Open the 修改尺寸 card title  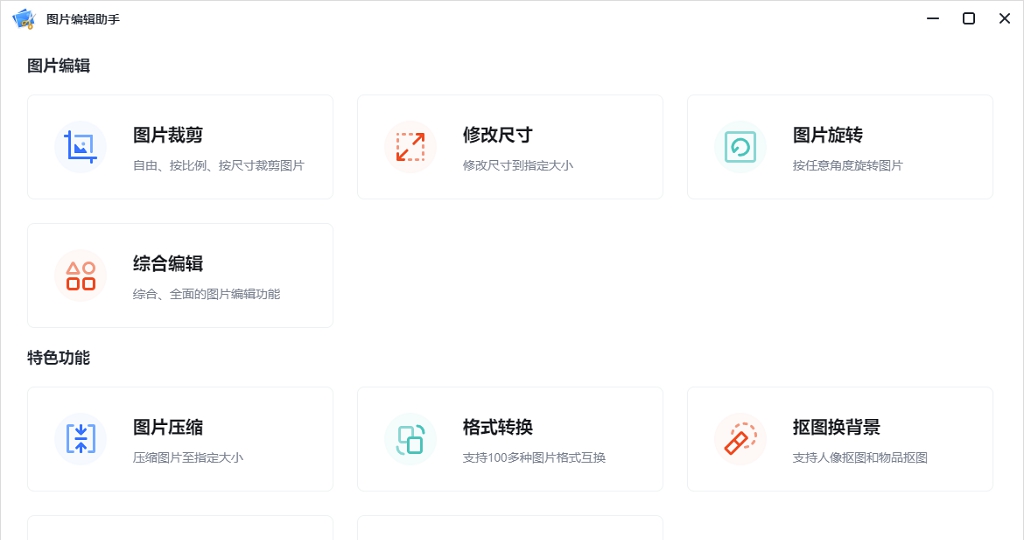[x=498, y=135]
